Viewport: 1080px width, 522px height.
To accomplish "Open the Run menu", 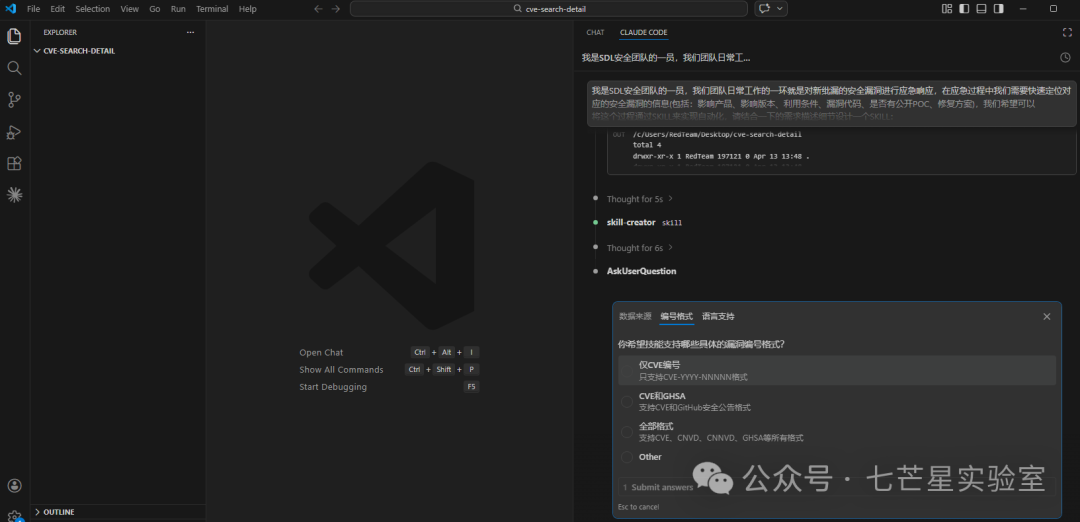I will point(178,9).
